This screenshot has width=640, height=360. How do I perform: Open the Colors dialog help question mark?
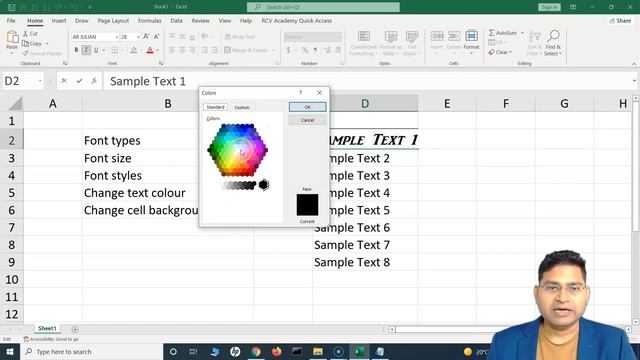300,93
